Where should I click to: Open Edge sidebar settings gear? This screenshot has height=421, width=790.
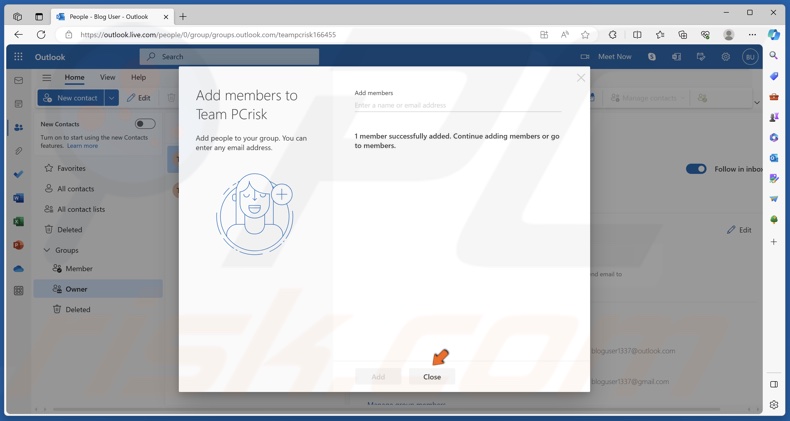pyautogui.click(x=774, y=404)
